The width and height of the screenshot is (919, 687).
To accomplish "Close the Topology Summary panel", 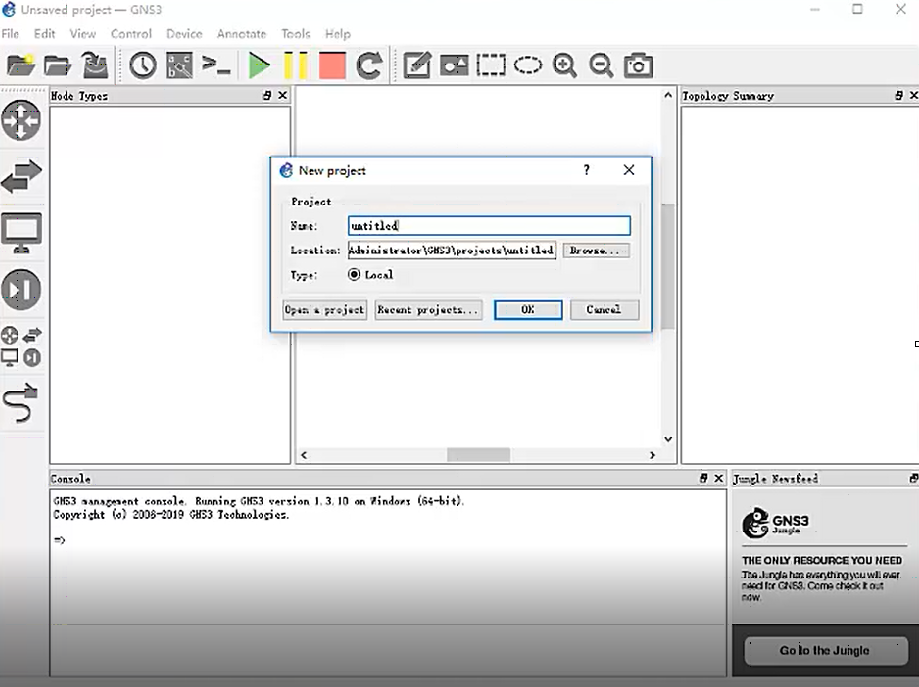I will pos(914,95).
